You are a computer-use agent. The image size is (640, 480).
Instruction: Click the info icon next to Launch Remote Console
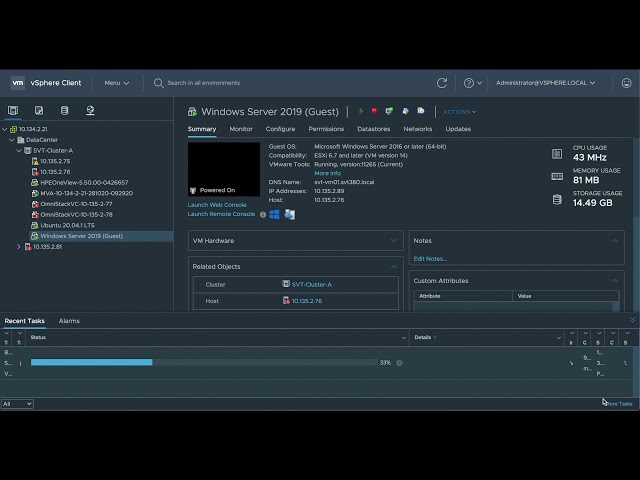point(263,214)
